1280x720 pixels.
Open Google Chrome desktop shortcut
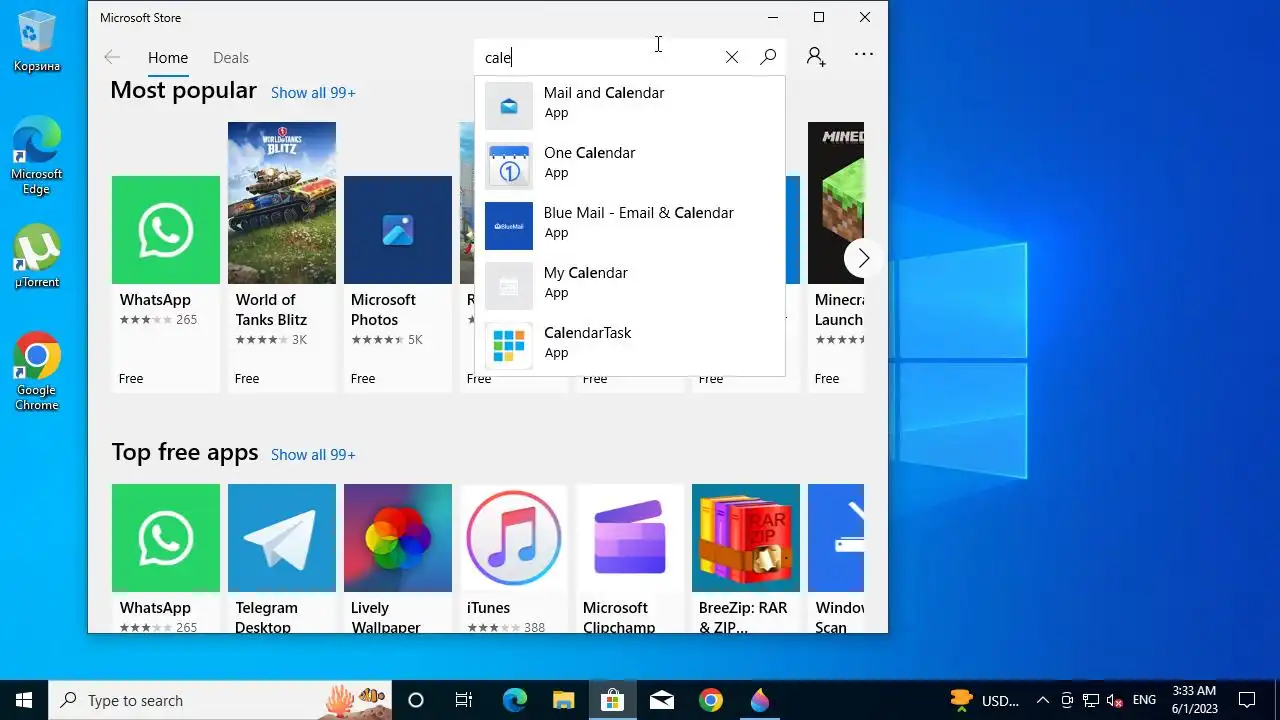(37, 371)
